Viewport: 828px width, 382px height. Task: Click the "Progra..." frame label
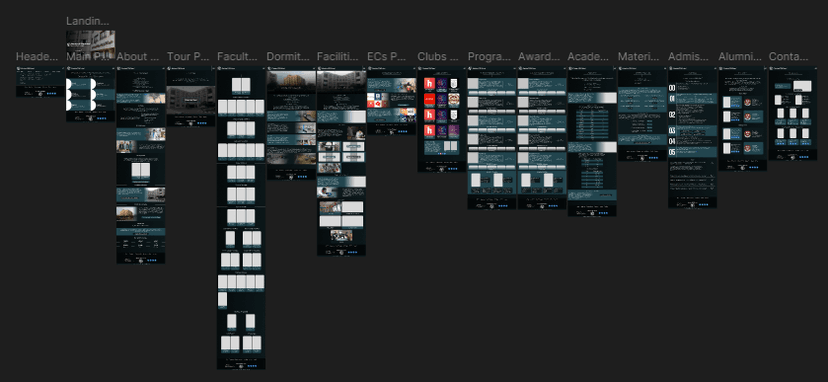pos(489,57)
